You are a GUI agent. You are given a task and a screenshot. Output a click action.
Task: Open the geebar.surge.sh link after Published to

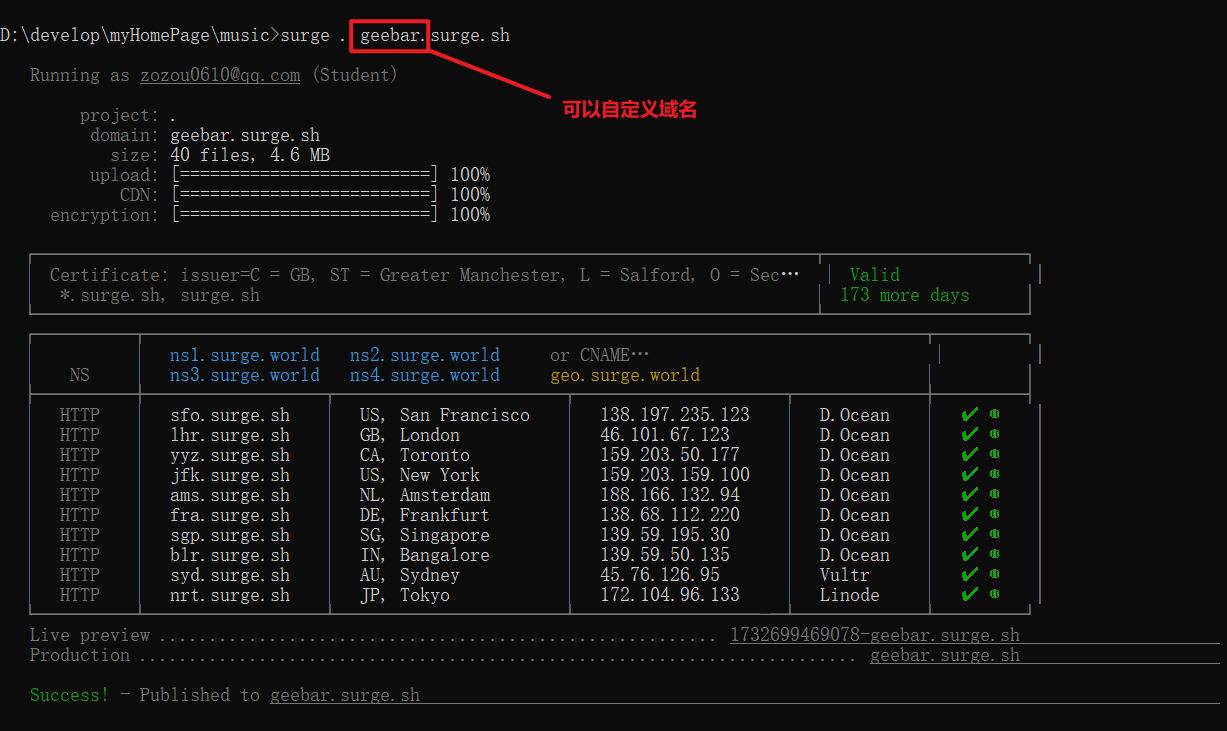[345, 695]
